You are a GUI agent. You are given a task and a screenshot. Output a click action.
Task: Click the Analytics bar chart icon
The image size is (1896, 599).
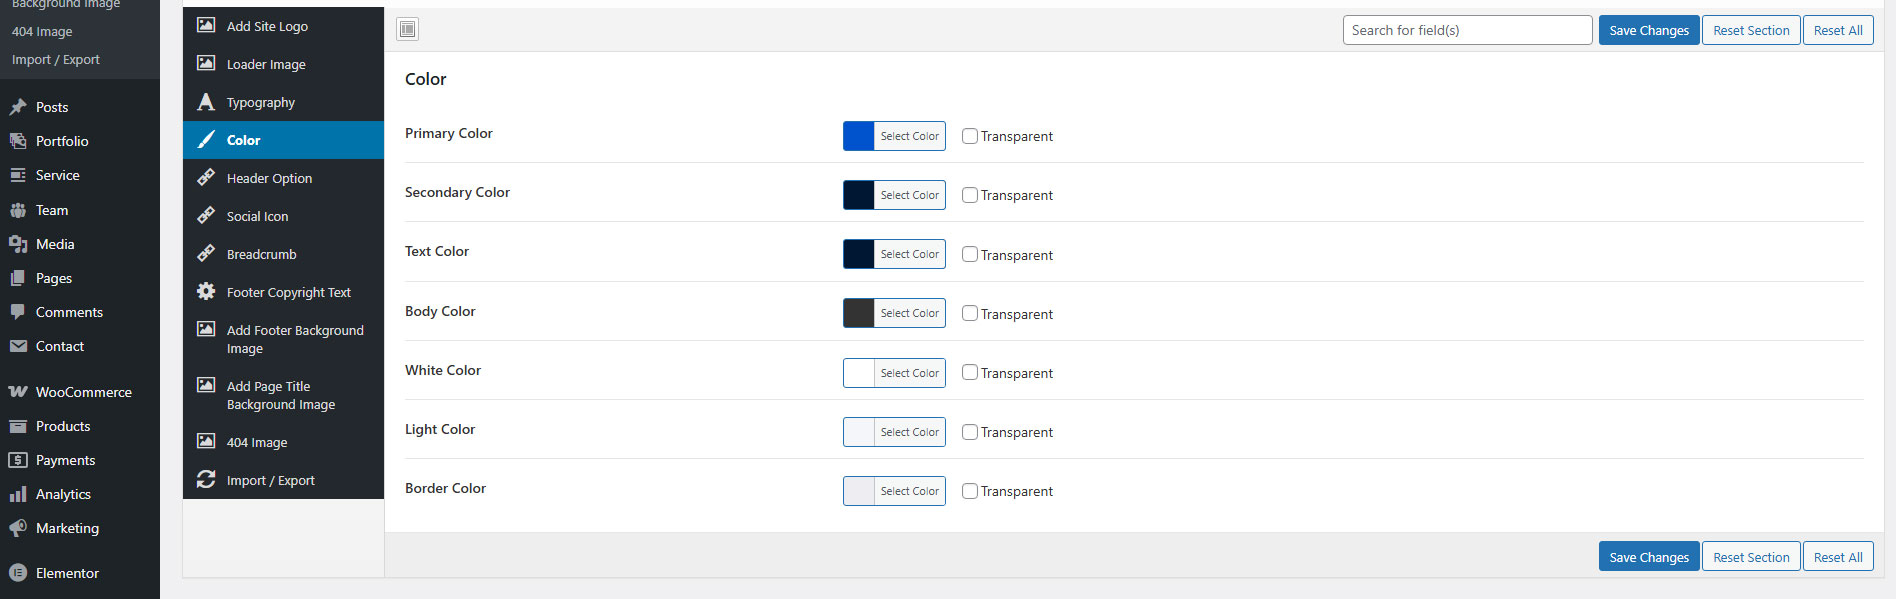pos(18,494)
